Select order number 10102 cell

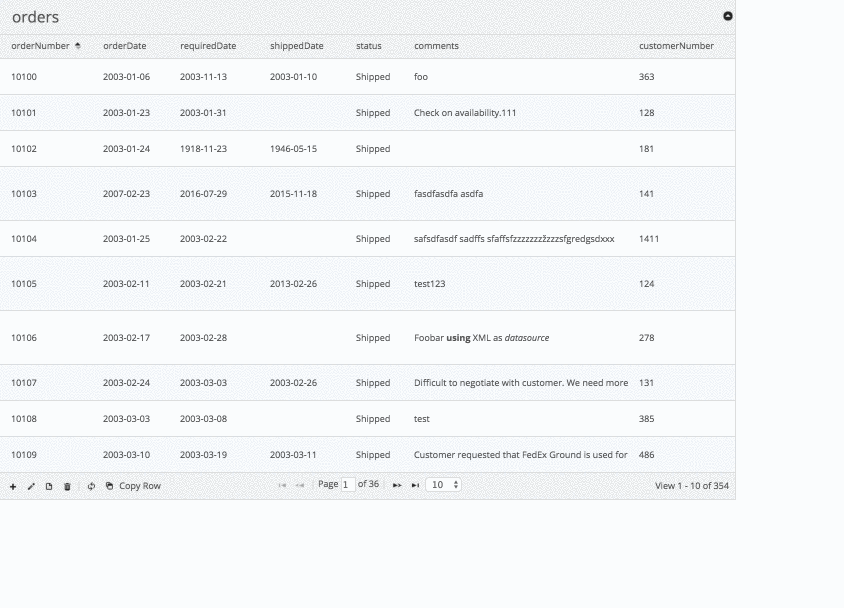click(24, 149)
